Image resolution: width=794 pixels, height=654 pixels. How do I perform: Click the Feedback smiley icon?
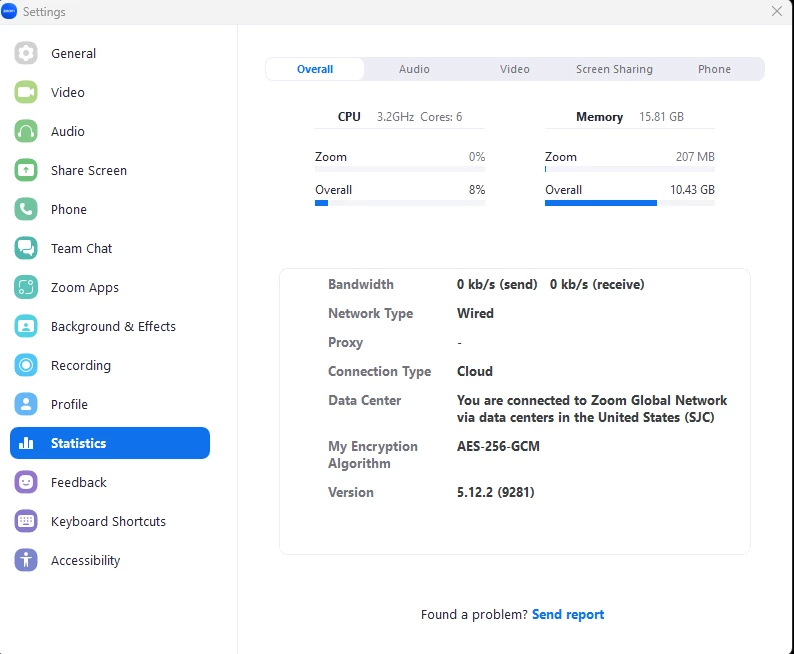26,482
